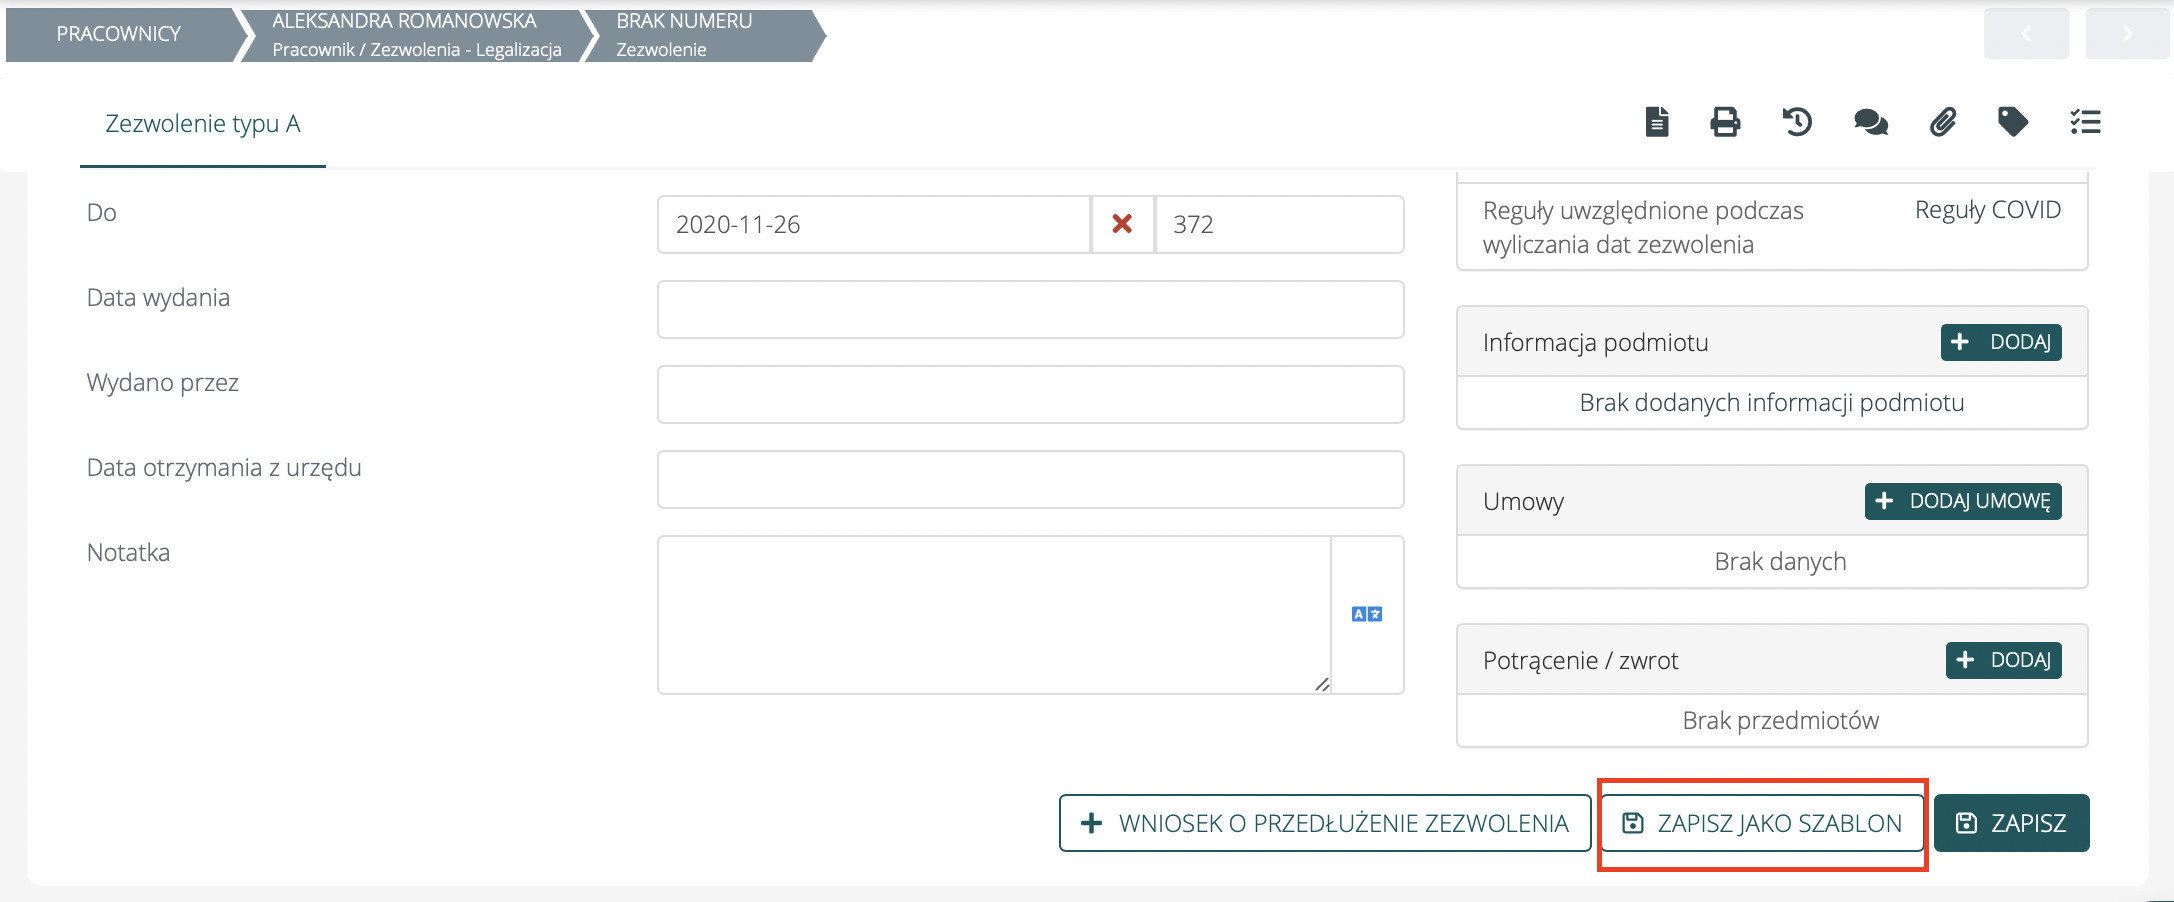Screen dimensions: 2174x902
Task: Click ZAPISZ JAKO SZABLON button
Action: [x=1762, y=823]
